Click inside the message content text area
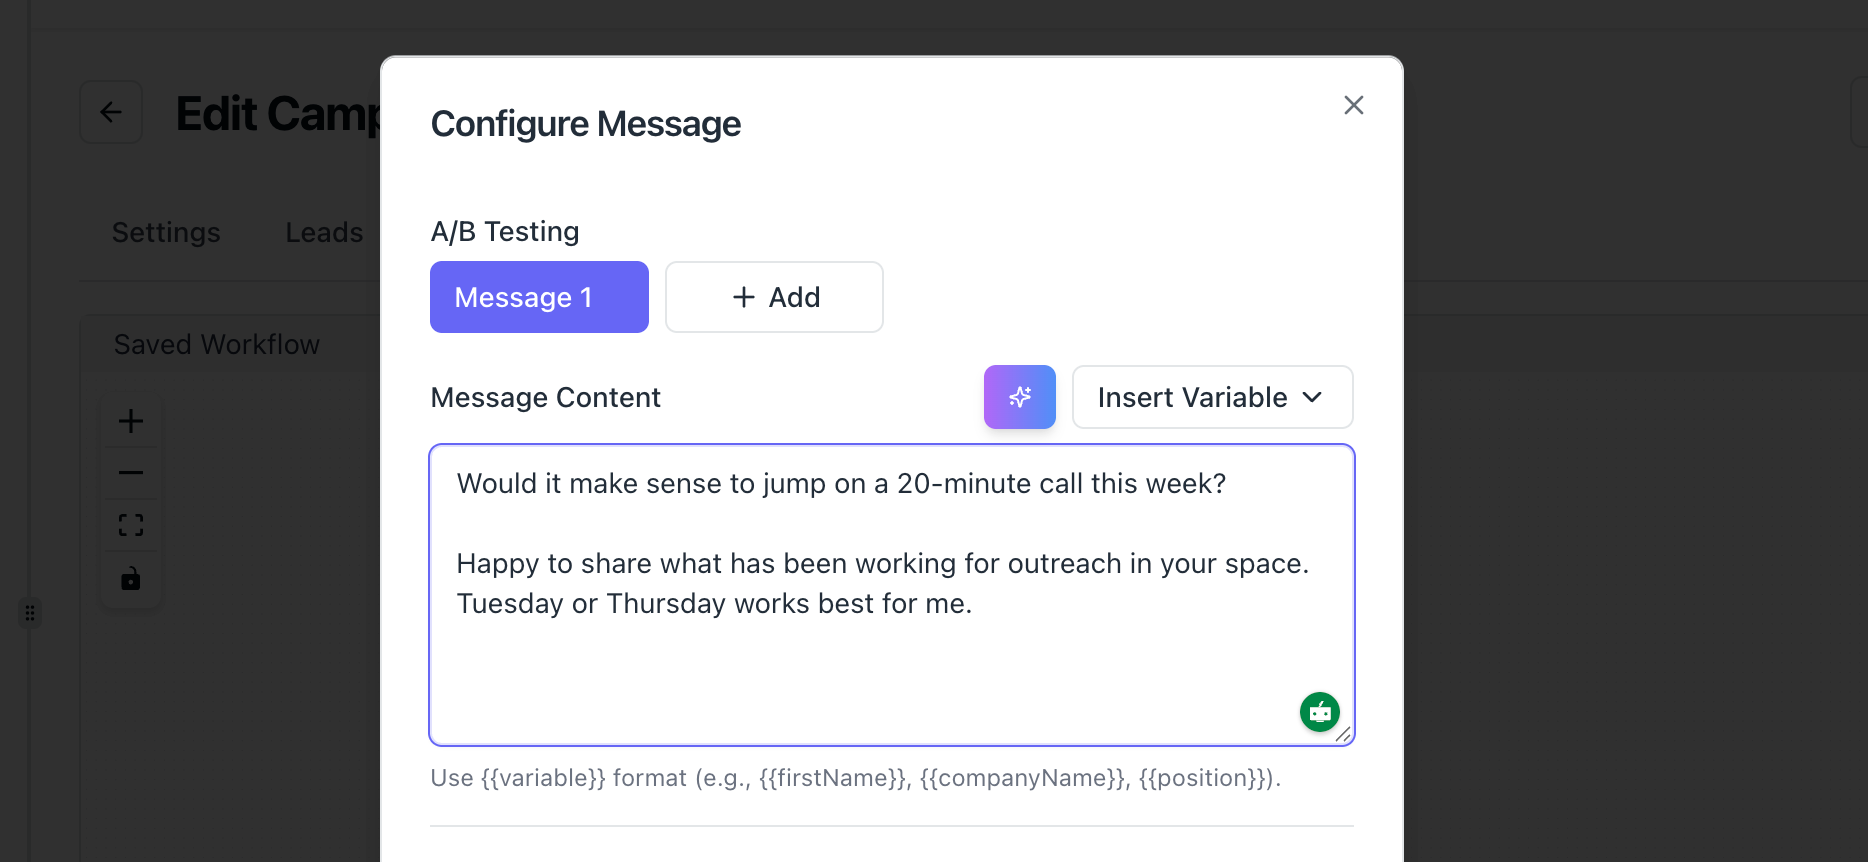The height and width of the screenshot is (862, 1868). pos(890,660)
